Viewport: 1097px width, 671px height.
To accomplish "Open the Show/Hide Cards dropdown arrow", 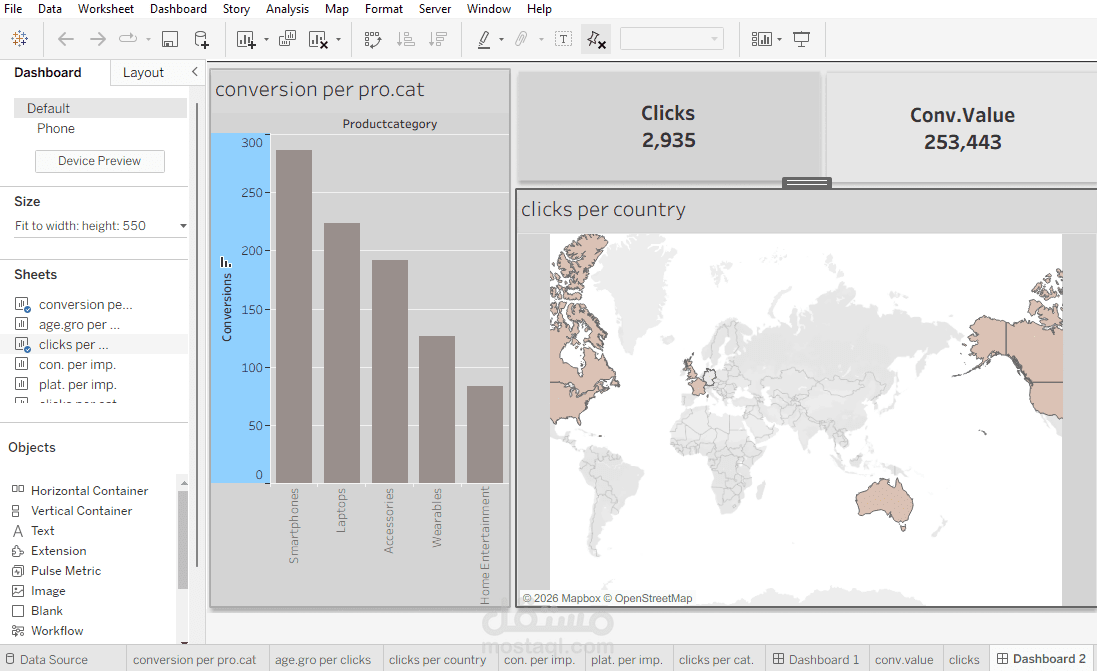I will [x=779, y=39].
